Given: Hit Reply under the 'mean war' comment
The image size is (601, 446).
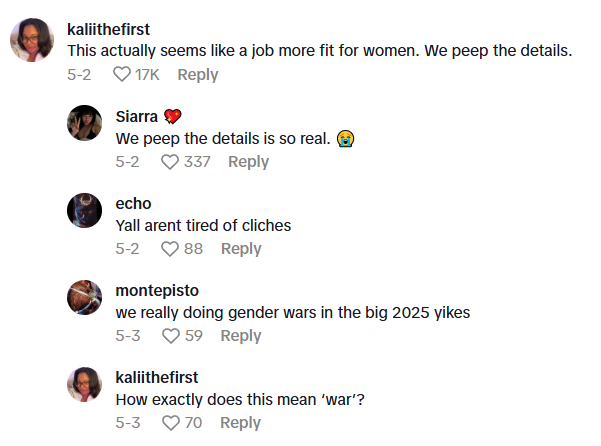Looking at the screenshot, I should coord(240,423).
